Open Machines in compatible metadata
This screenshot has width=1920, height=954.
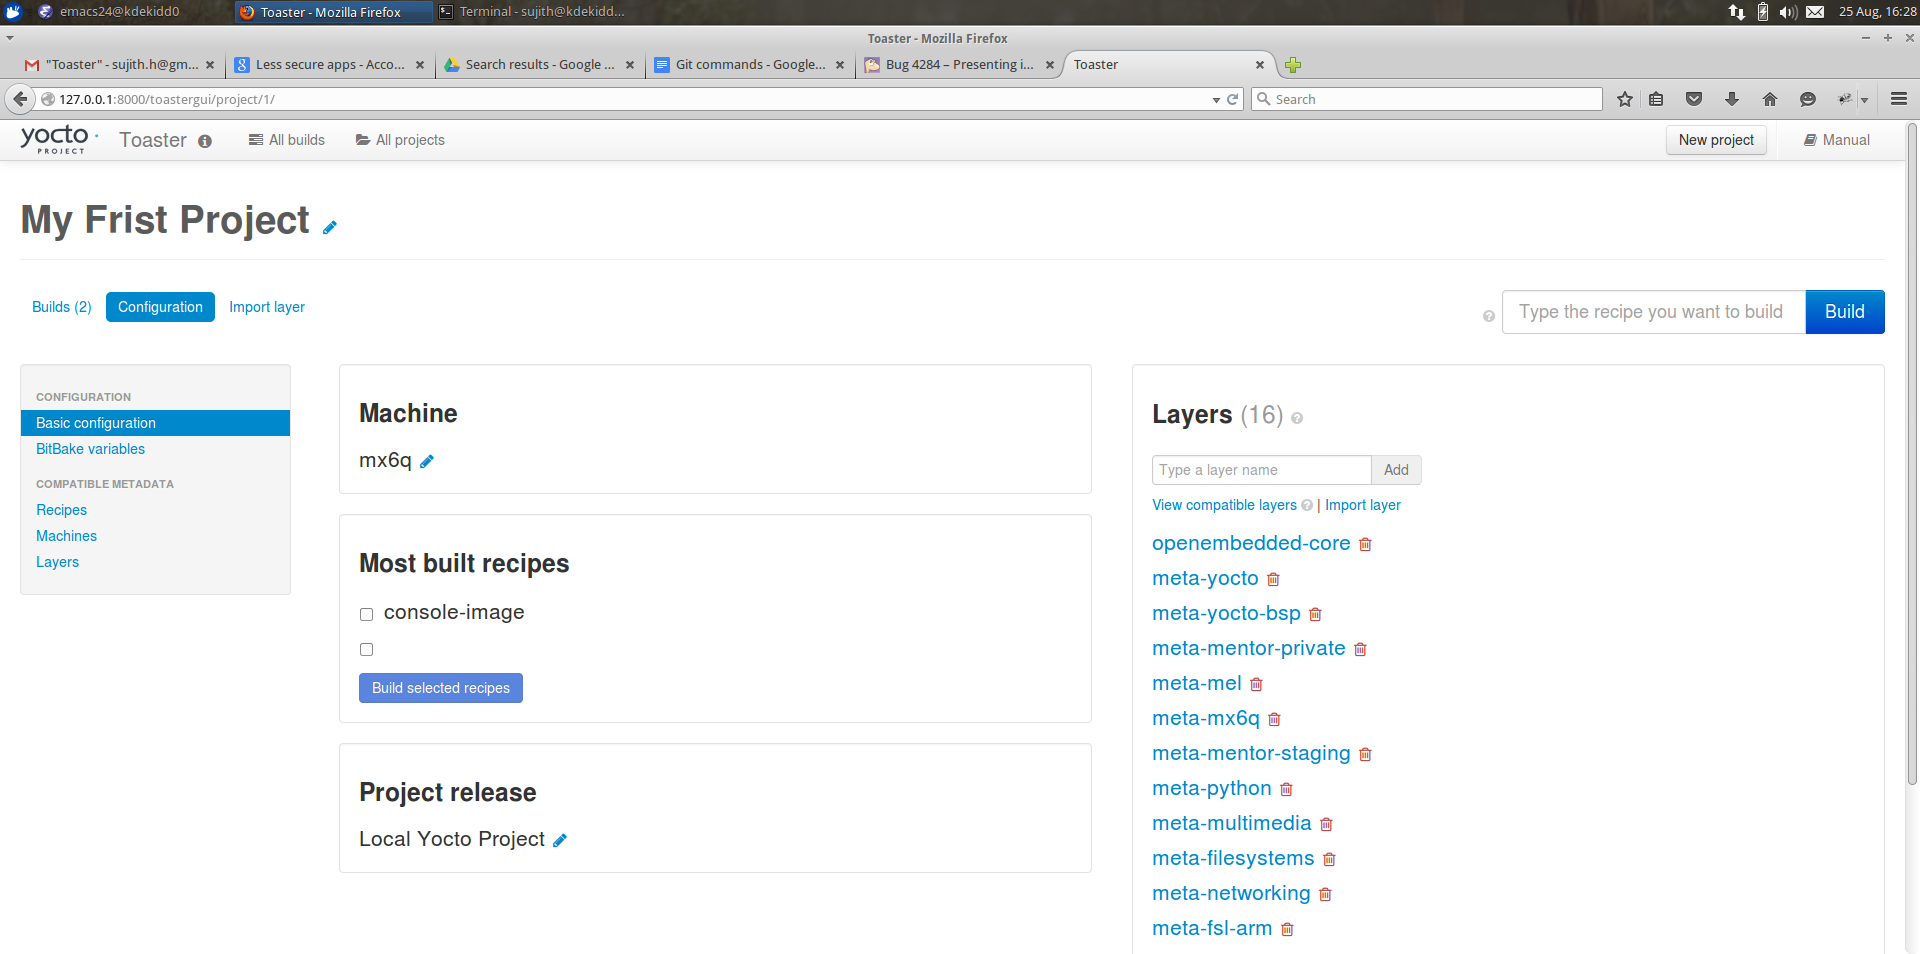(66, 536)
